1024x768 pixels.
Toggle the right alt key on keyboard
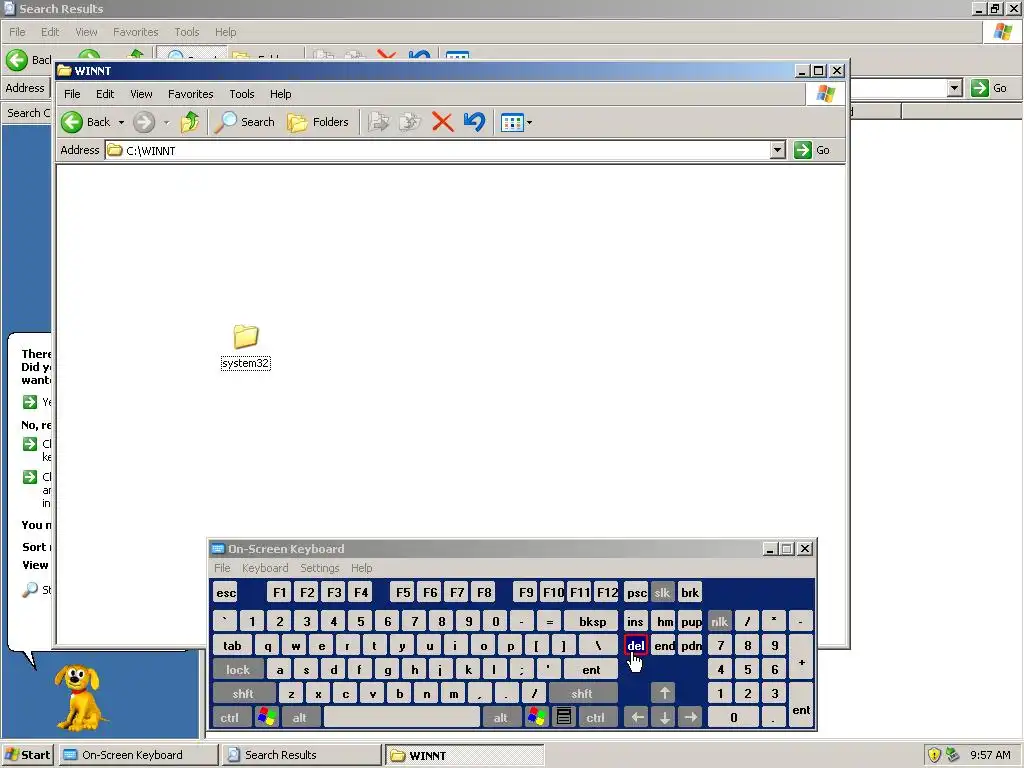(x=500, y=717)
